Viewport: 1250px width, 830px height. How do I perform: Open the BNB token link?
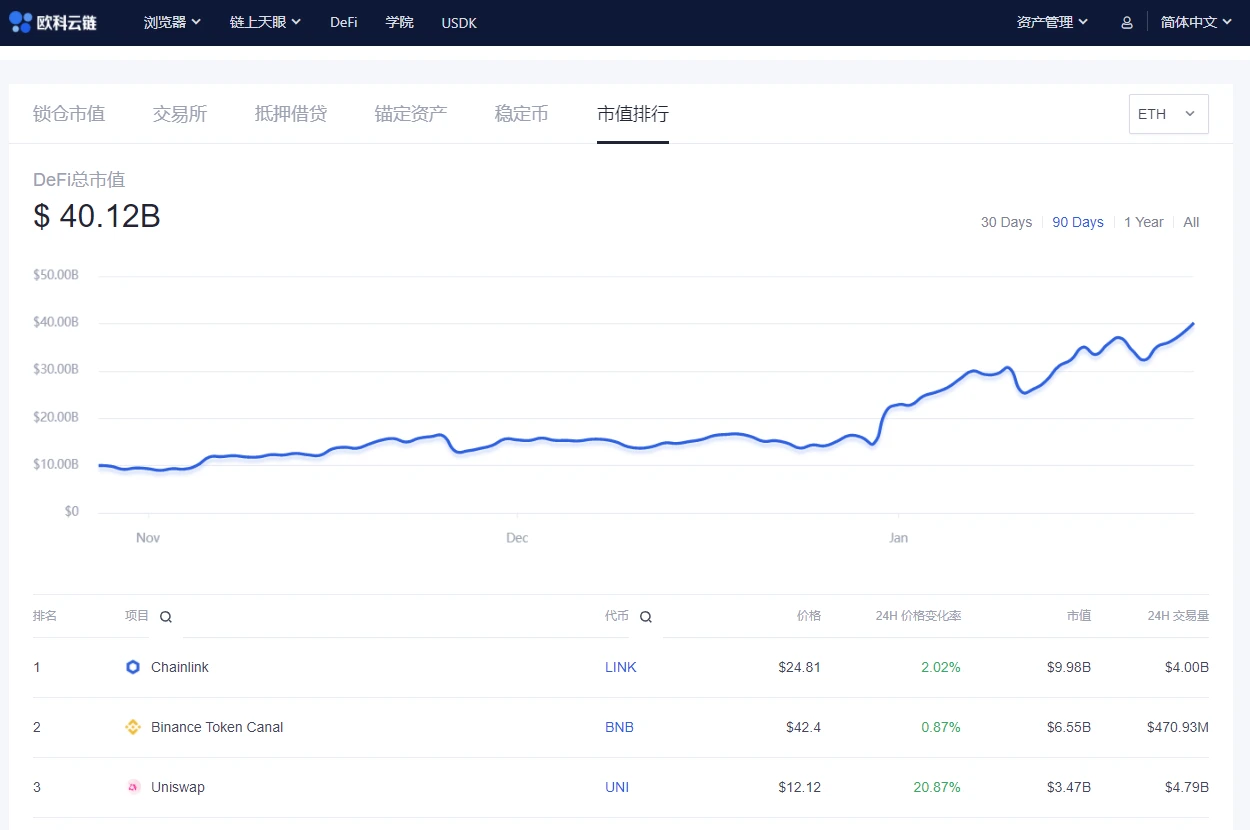point(619,727)
